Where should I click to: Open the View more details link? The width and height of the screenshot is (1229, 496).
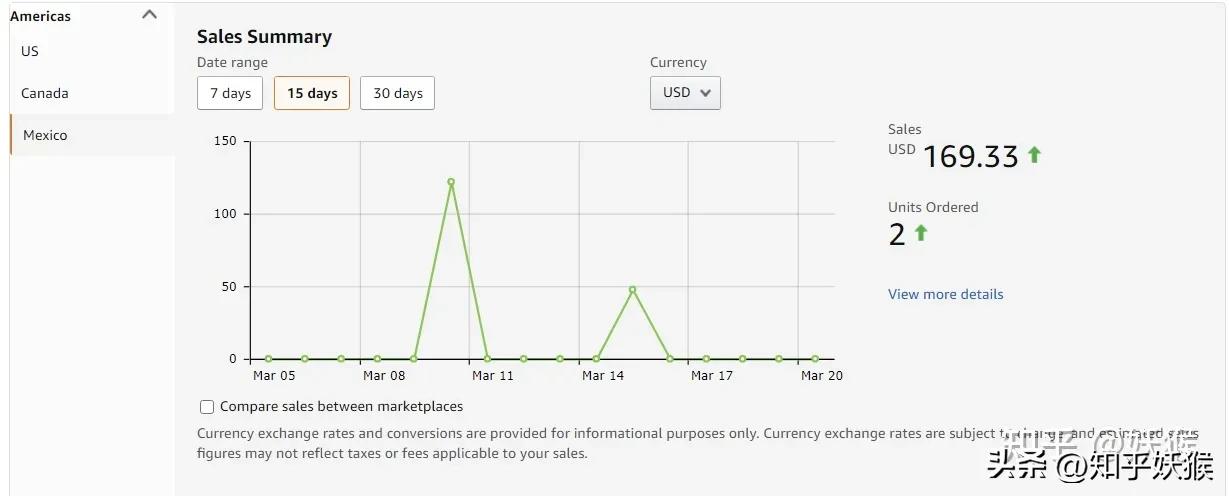tap(945, 294)
